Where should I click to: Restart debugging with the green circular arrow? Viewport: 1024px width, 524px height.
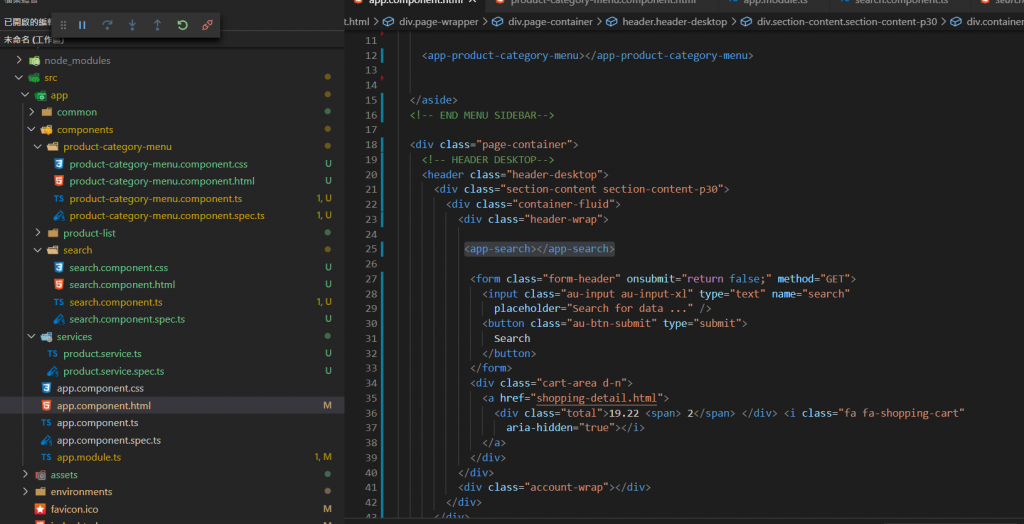(182, 25)
